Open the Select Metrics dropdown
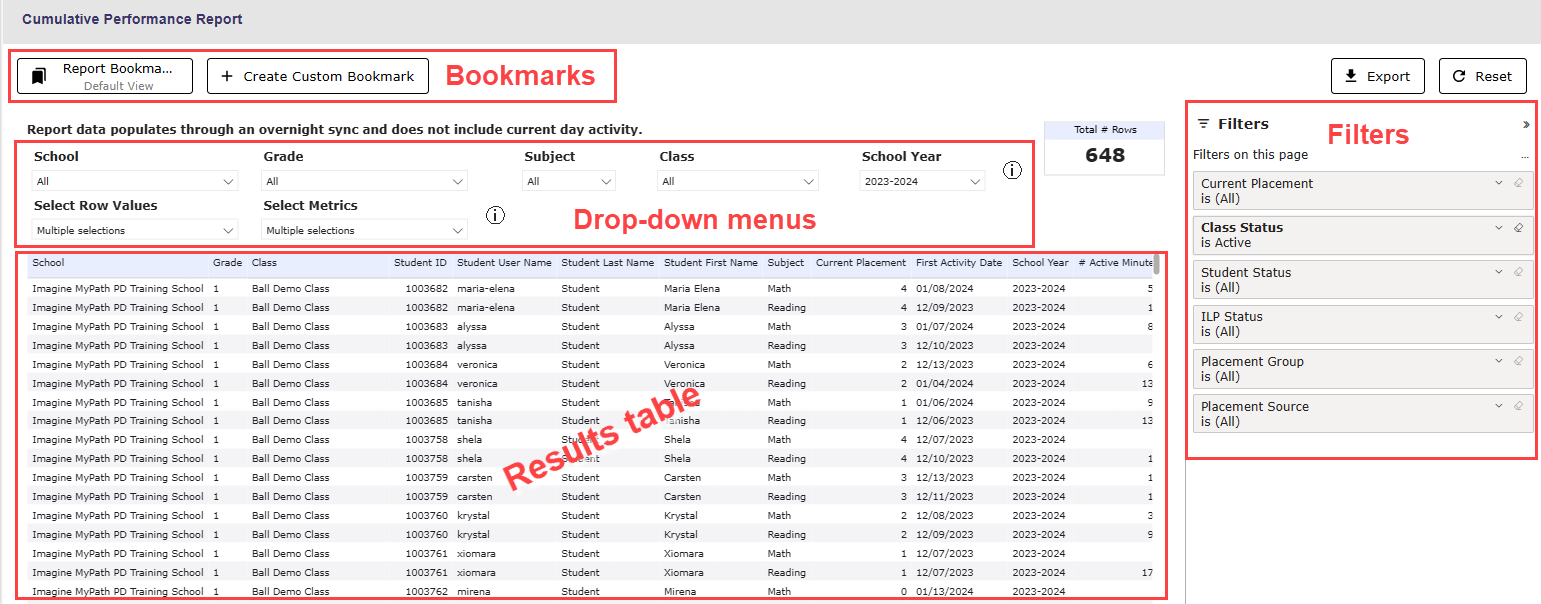 364,231
